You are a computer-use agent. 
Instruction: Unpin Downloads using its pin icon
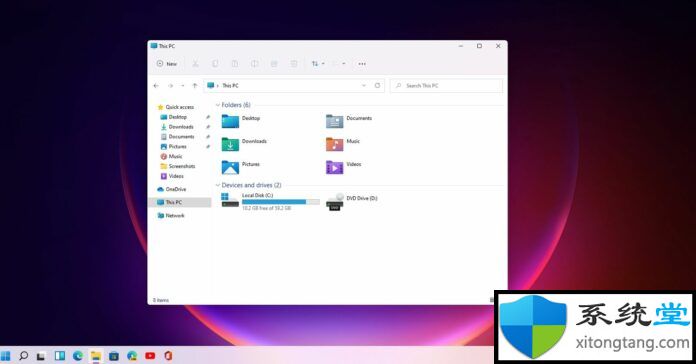pyautogui.click(x=208, y=127)
